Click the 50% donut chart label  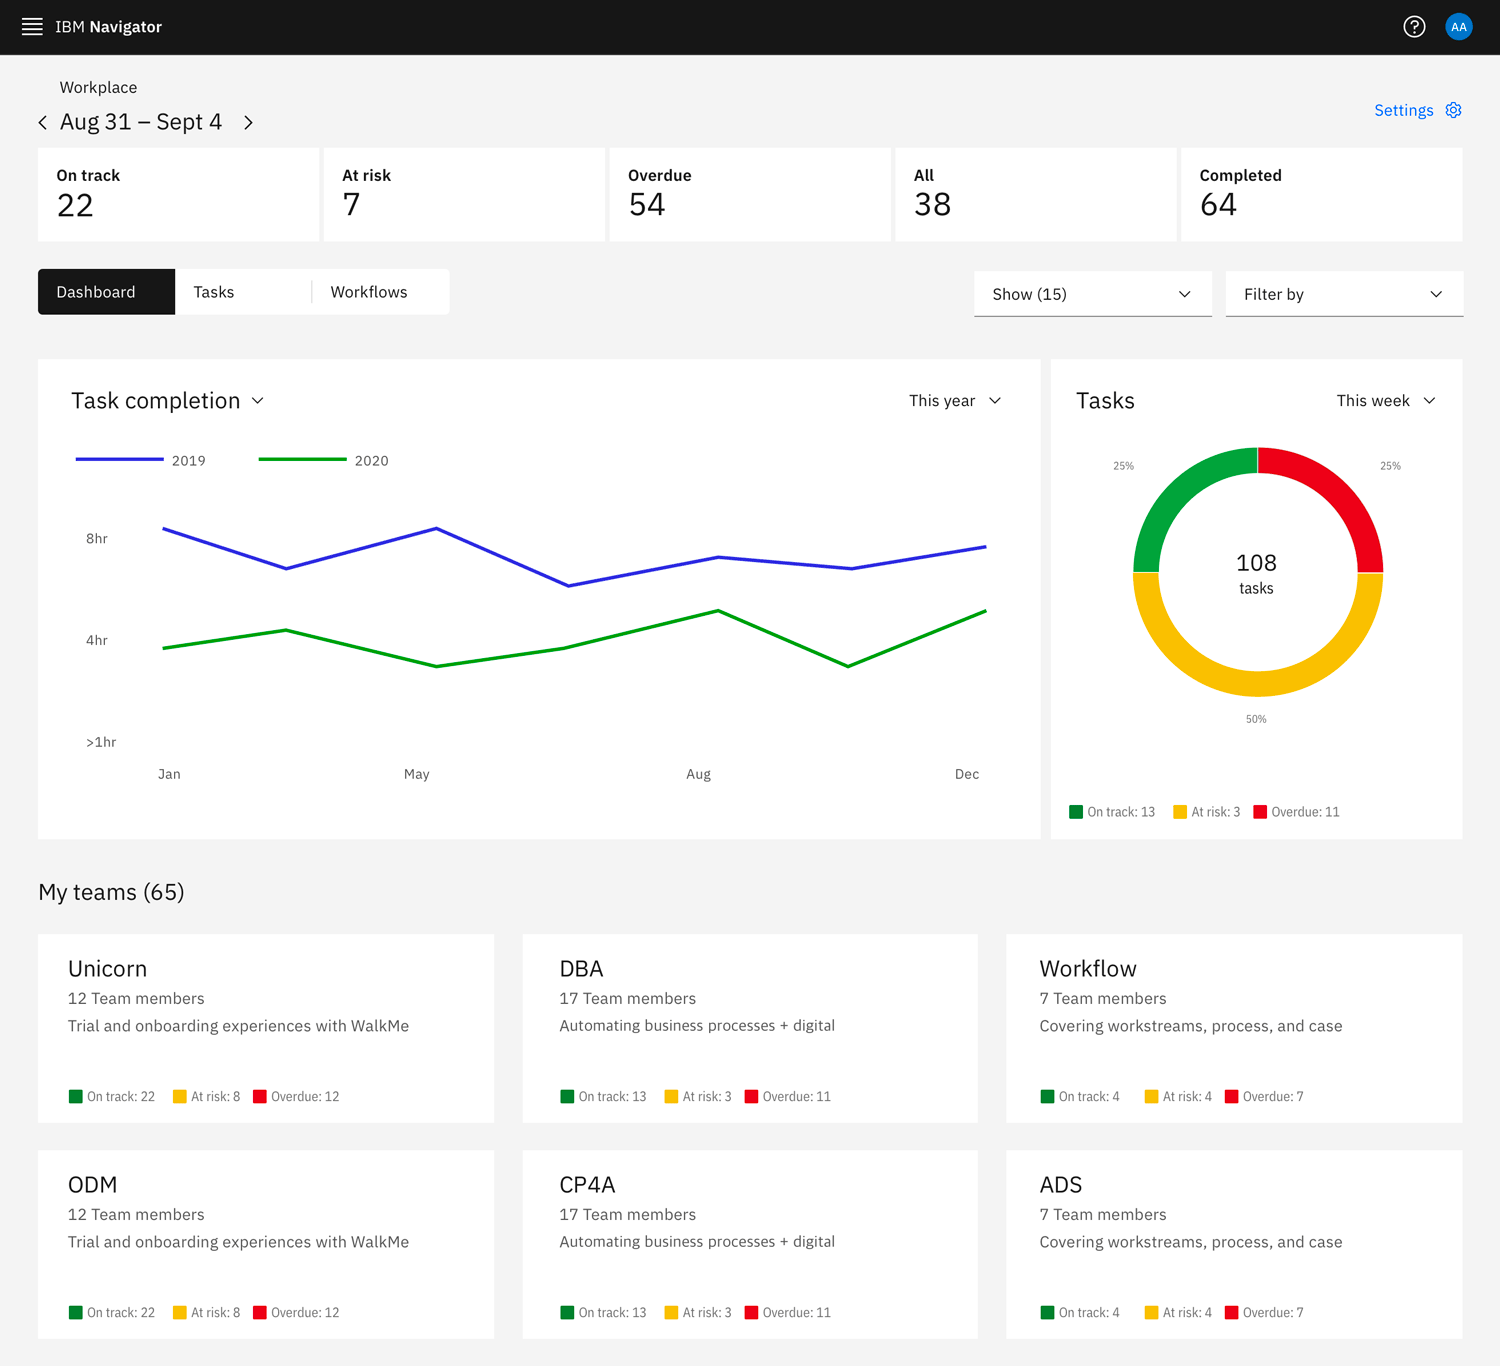point(1256,719)
